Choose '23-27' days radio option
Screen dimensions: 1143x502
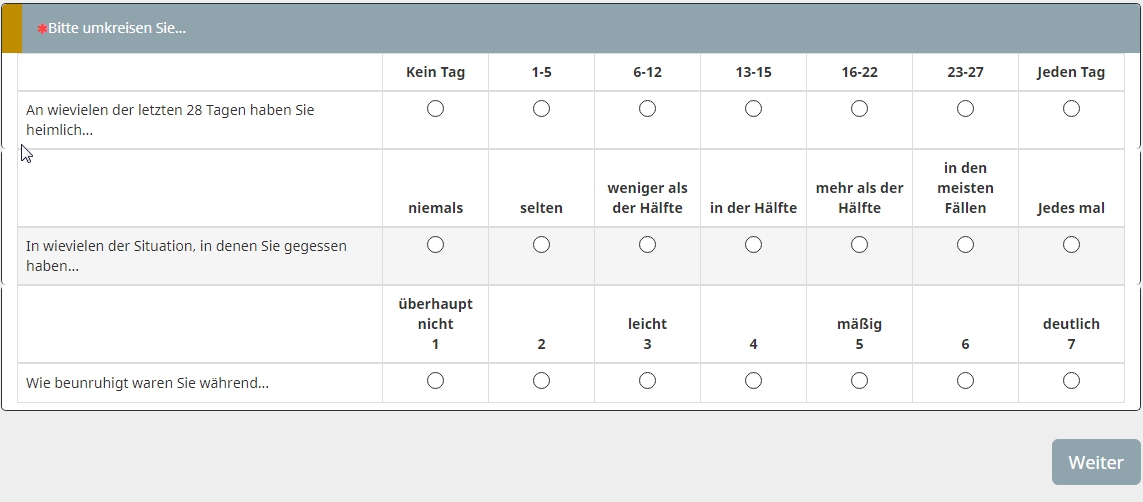point(965,109)
